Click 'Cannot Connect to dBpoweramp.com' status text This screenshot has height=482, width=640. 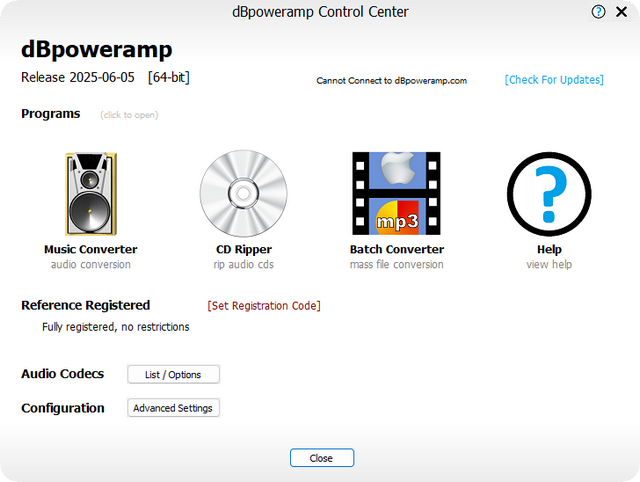[391, 80]
